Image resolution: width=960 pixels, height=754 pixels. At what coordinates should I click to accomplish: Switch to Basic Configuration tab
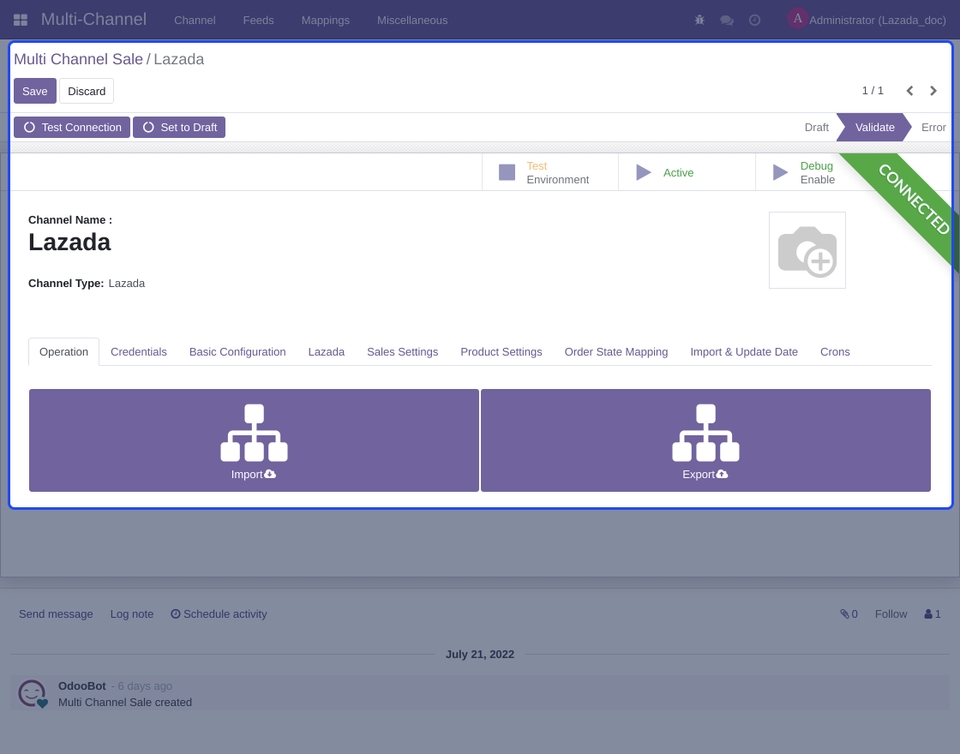pos(238,352)
